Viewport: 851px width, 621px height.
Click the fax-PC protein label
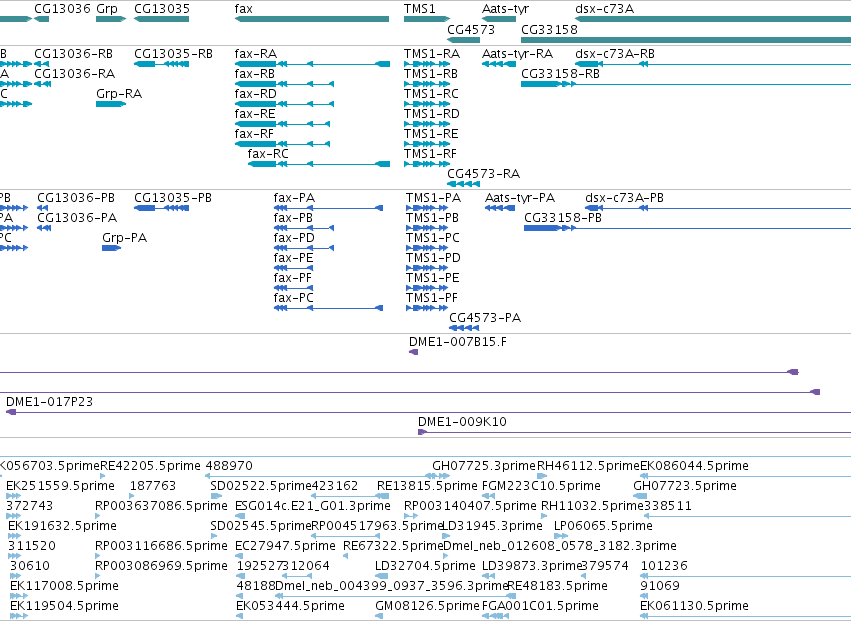click(x=294, y=297)
